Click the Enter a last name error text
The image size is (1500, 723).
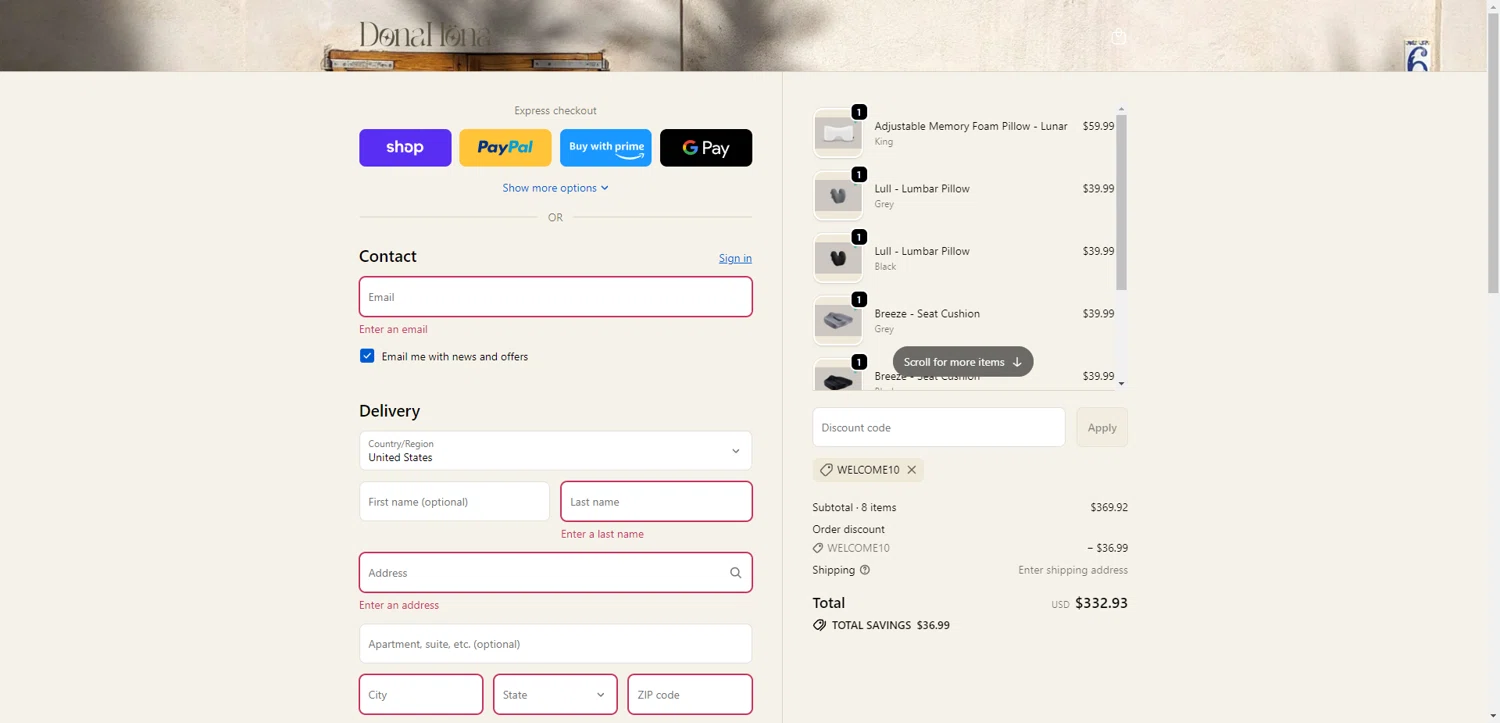[x=602, y=534]
